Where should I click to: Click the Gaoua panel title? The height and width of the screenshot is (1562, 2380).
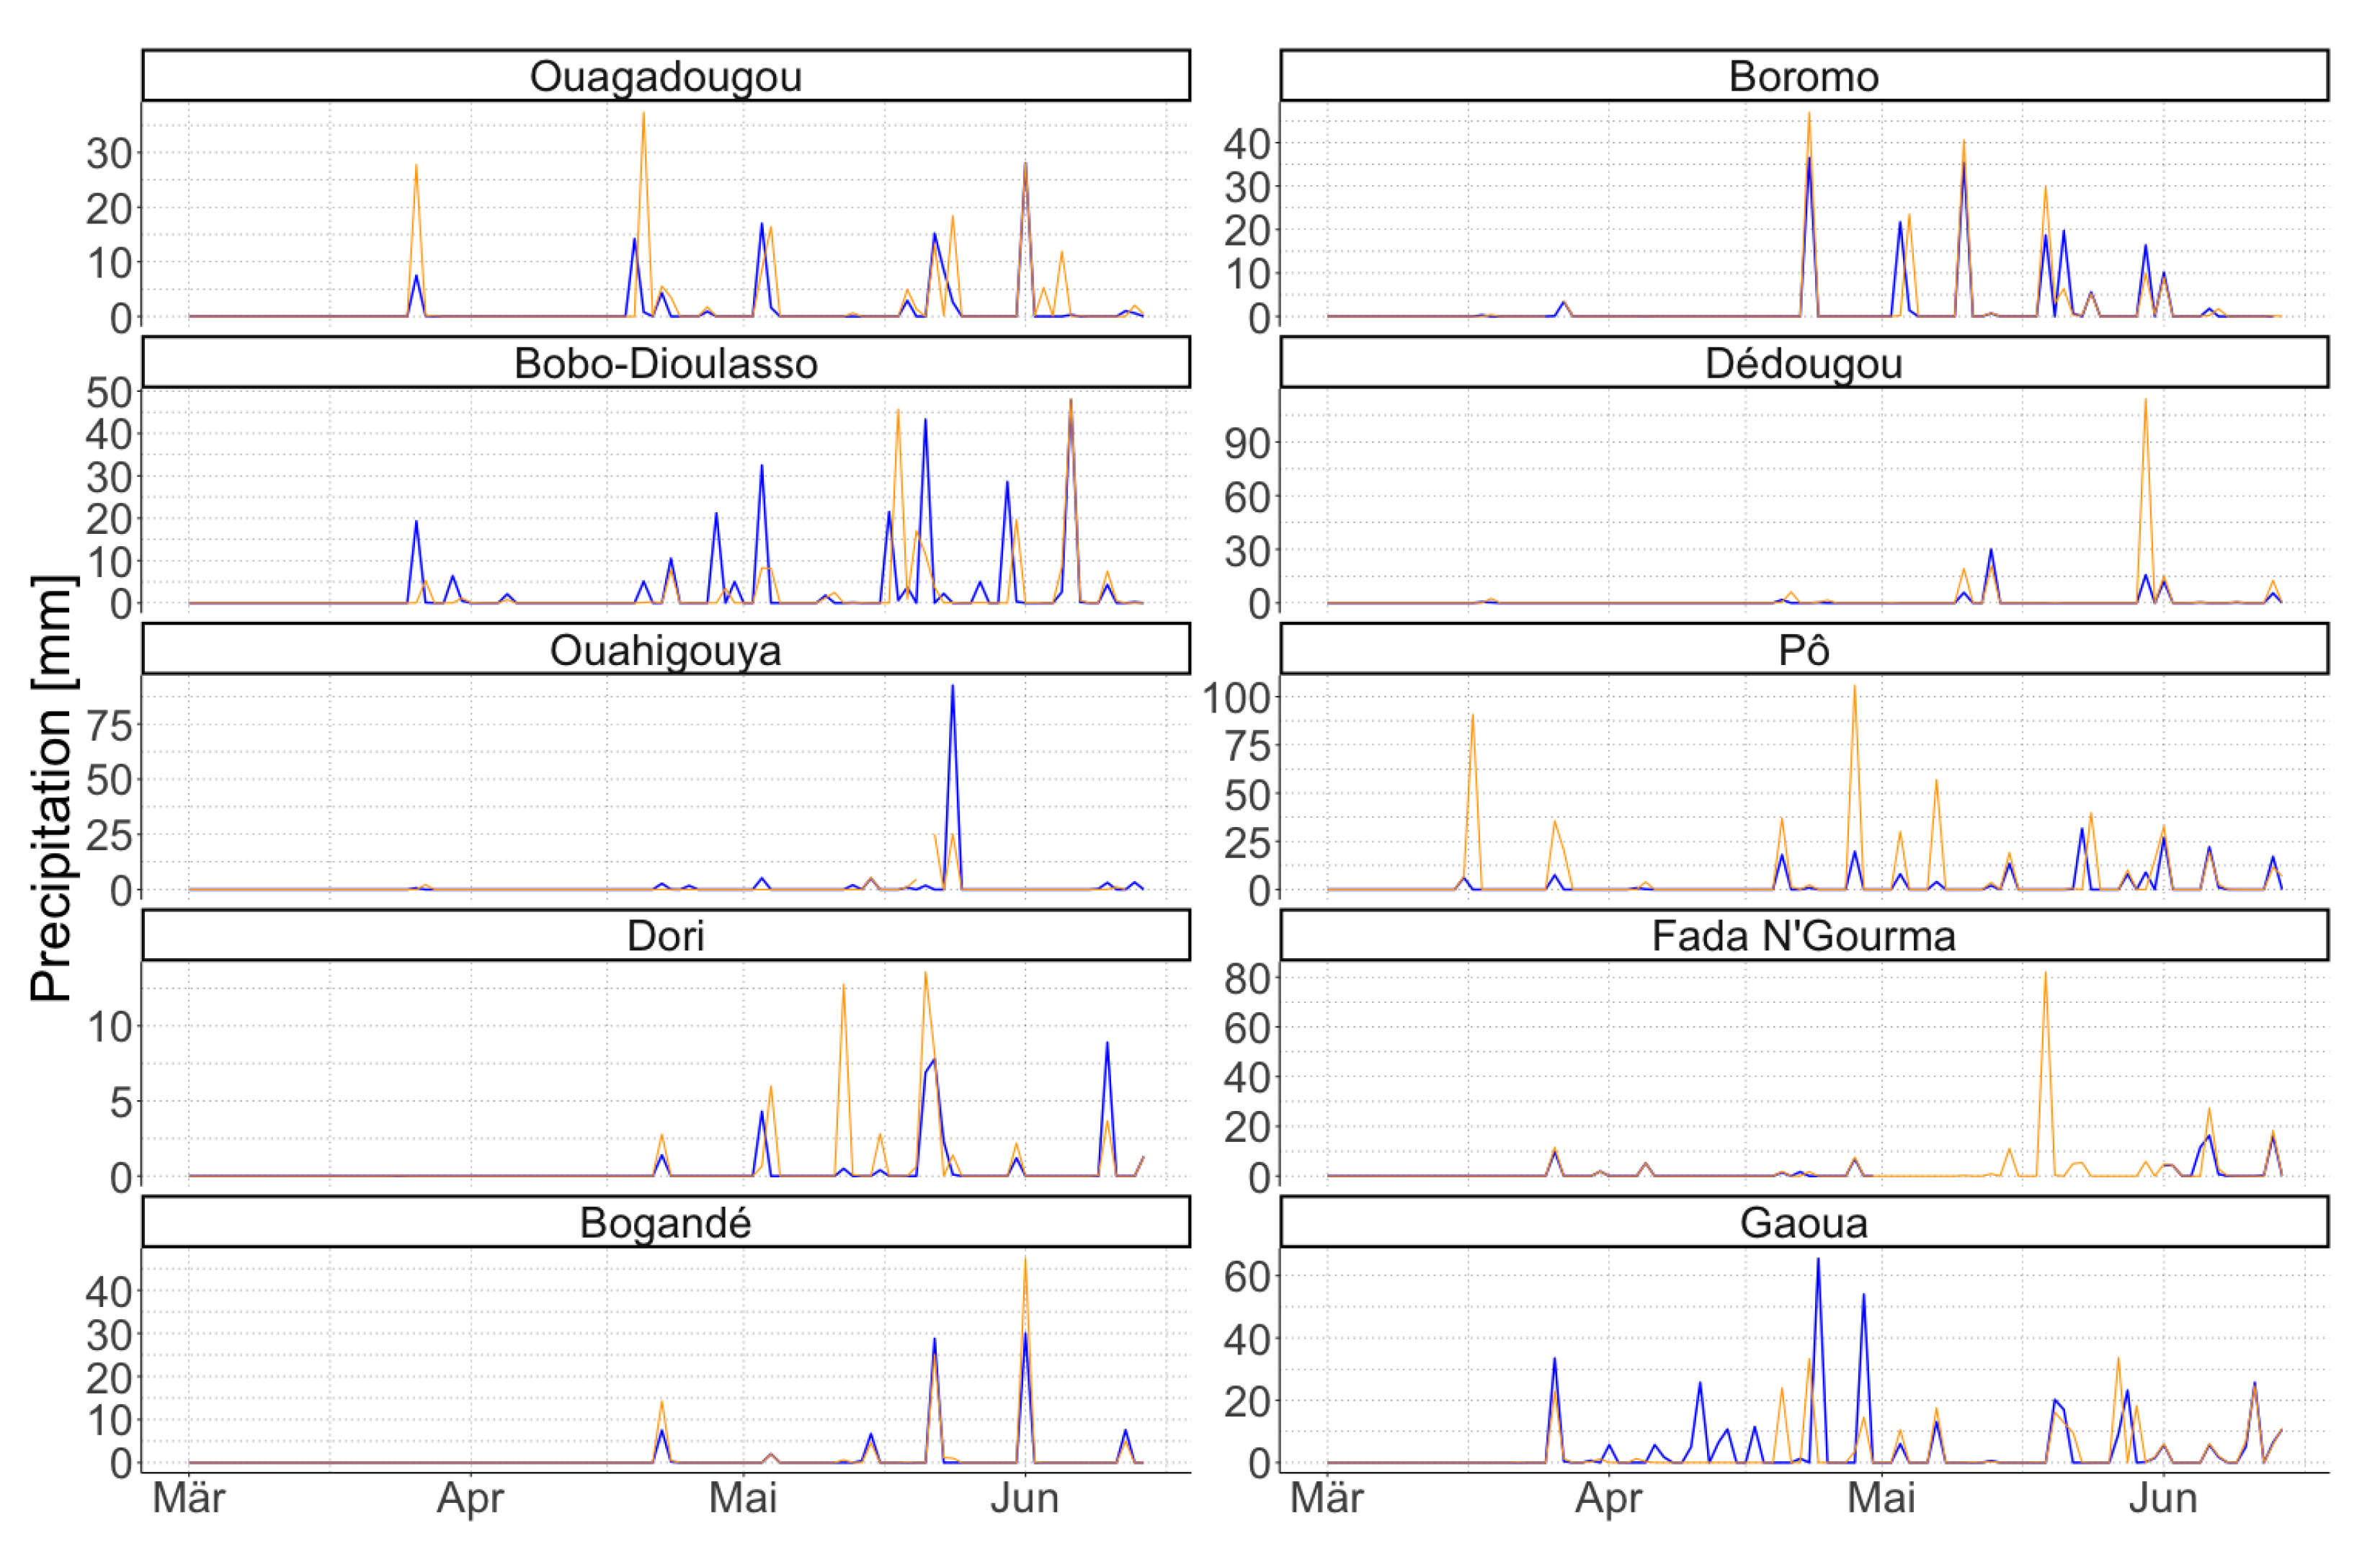pos(1803,1222)
